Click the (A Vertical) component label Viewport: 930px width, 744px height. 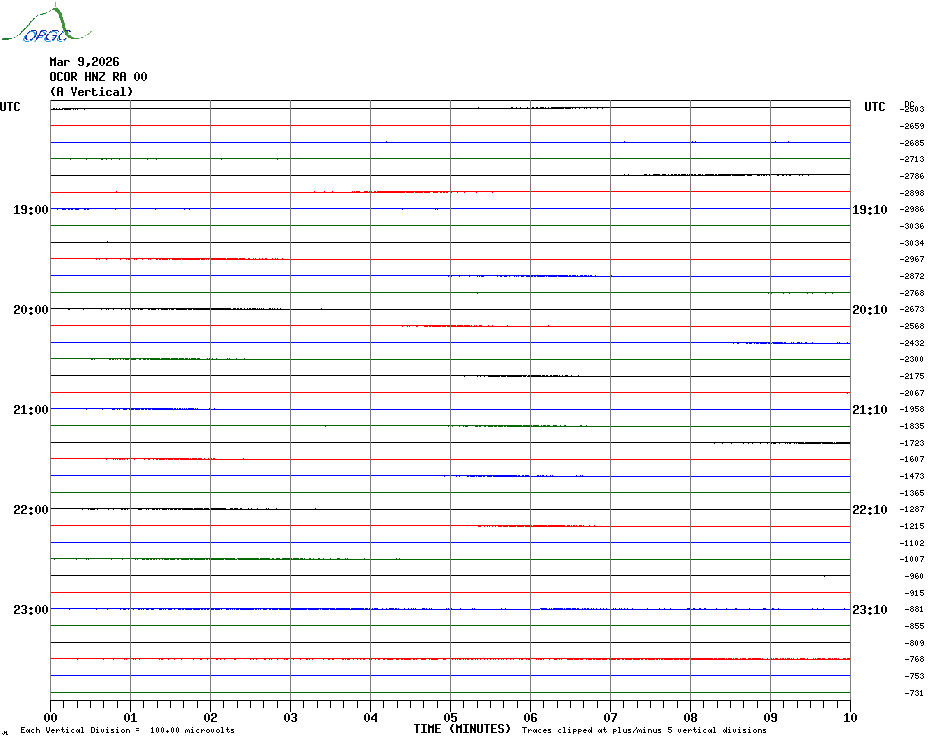click(x=91, y=92)
